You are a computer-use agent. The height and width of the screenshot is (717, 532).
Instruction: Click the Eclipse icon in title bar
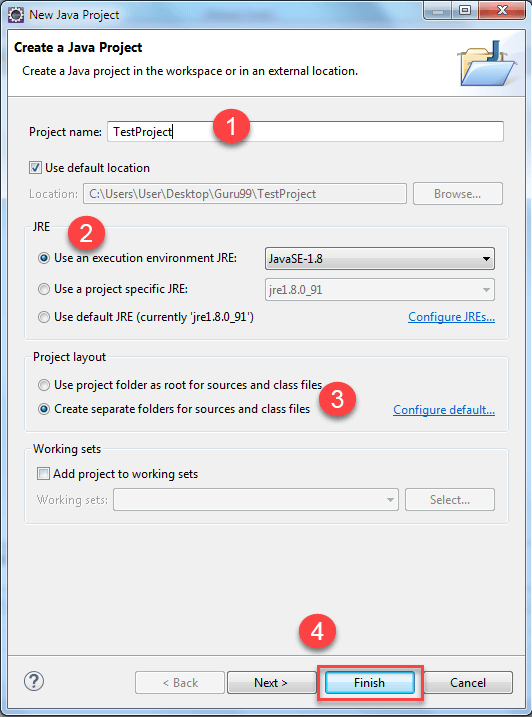pos(16,15)
